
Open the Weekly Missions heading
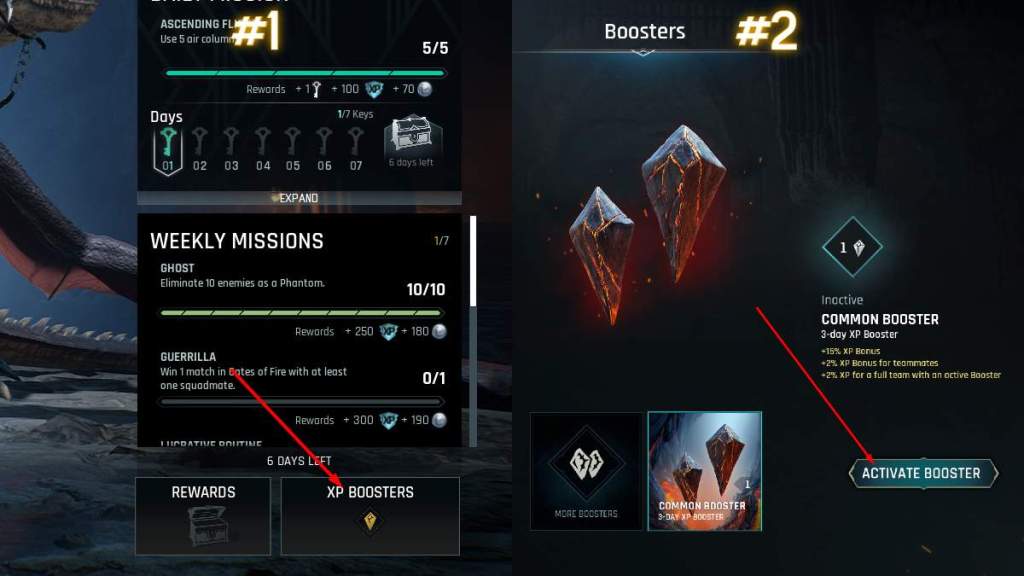[x=236, y=241]
